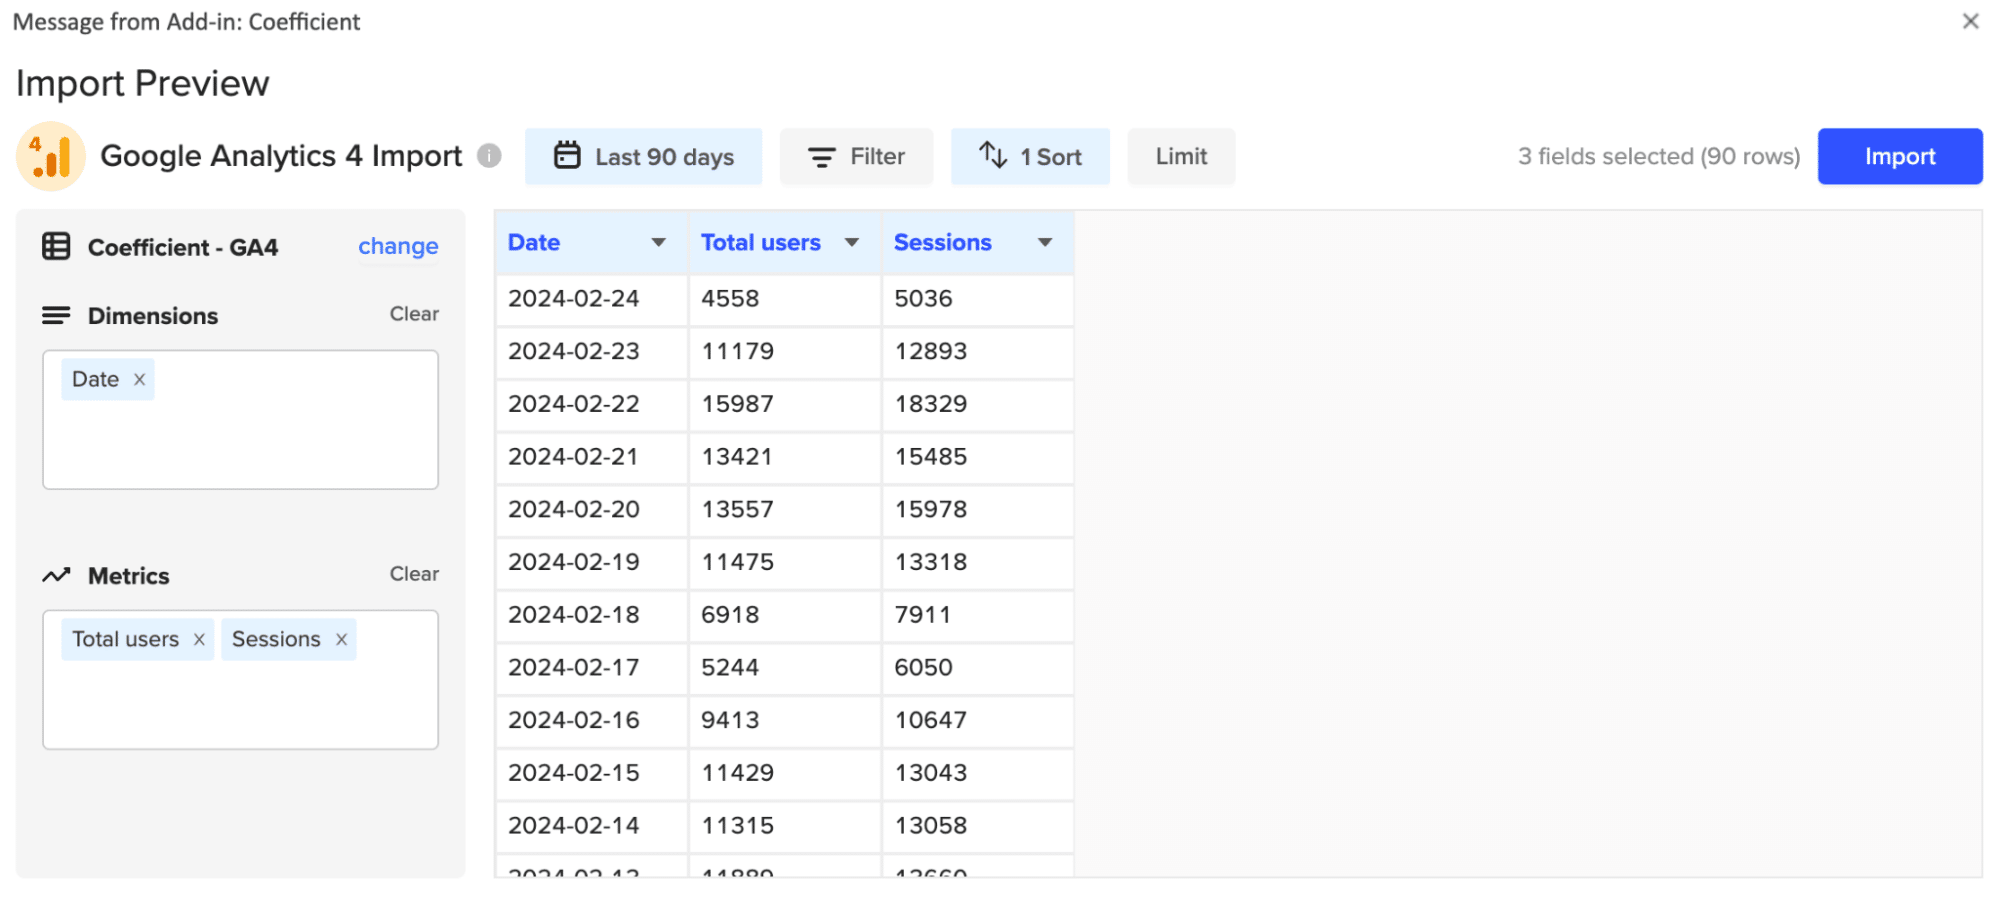Select the 2024-02-23 date cell

coord(591,352)
